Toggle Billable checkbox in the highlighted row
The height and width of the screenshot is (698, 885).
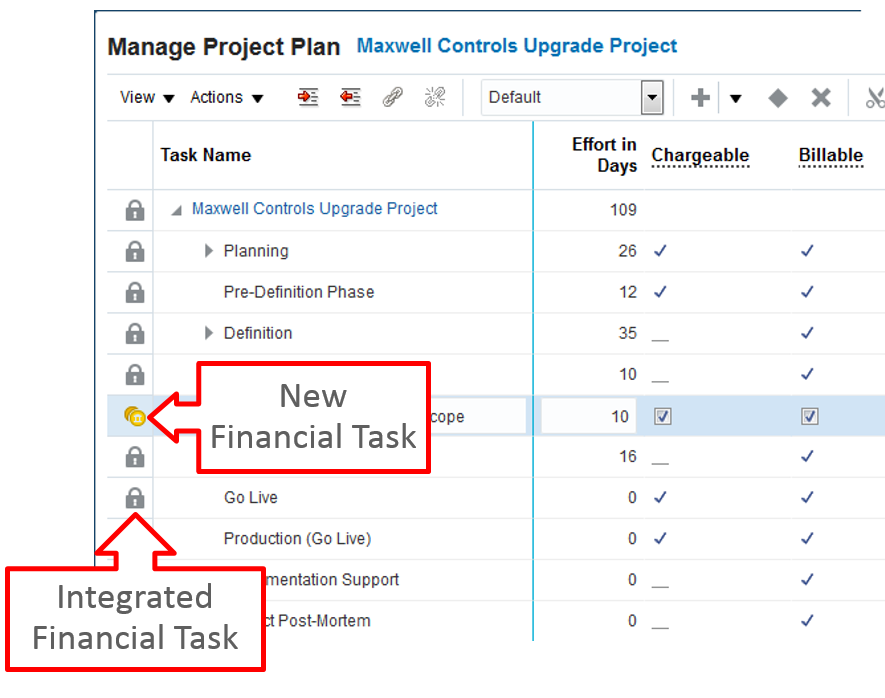809,417
